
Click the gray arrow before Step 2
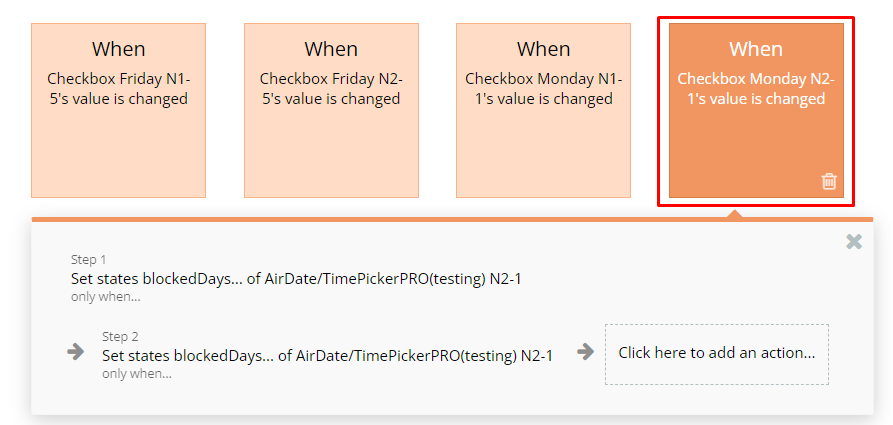[75, 352]
